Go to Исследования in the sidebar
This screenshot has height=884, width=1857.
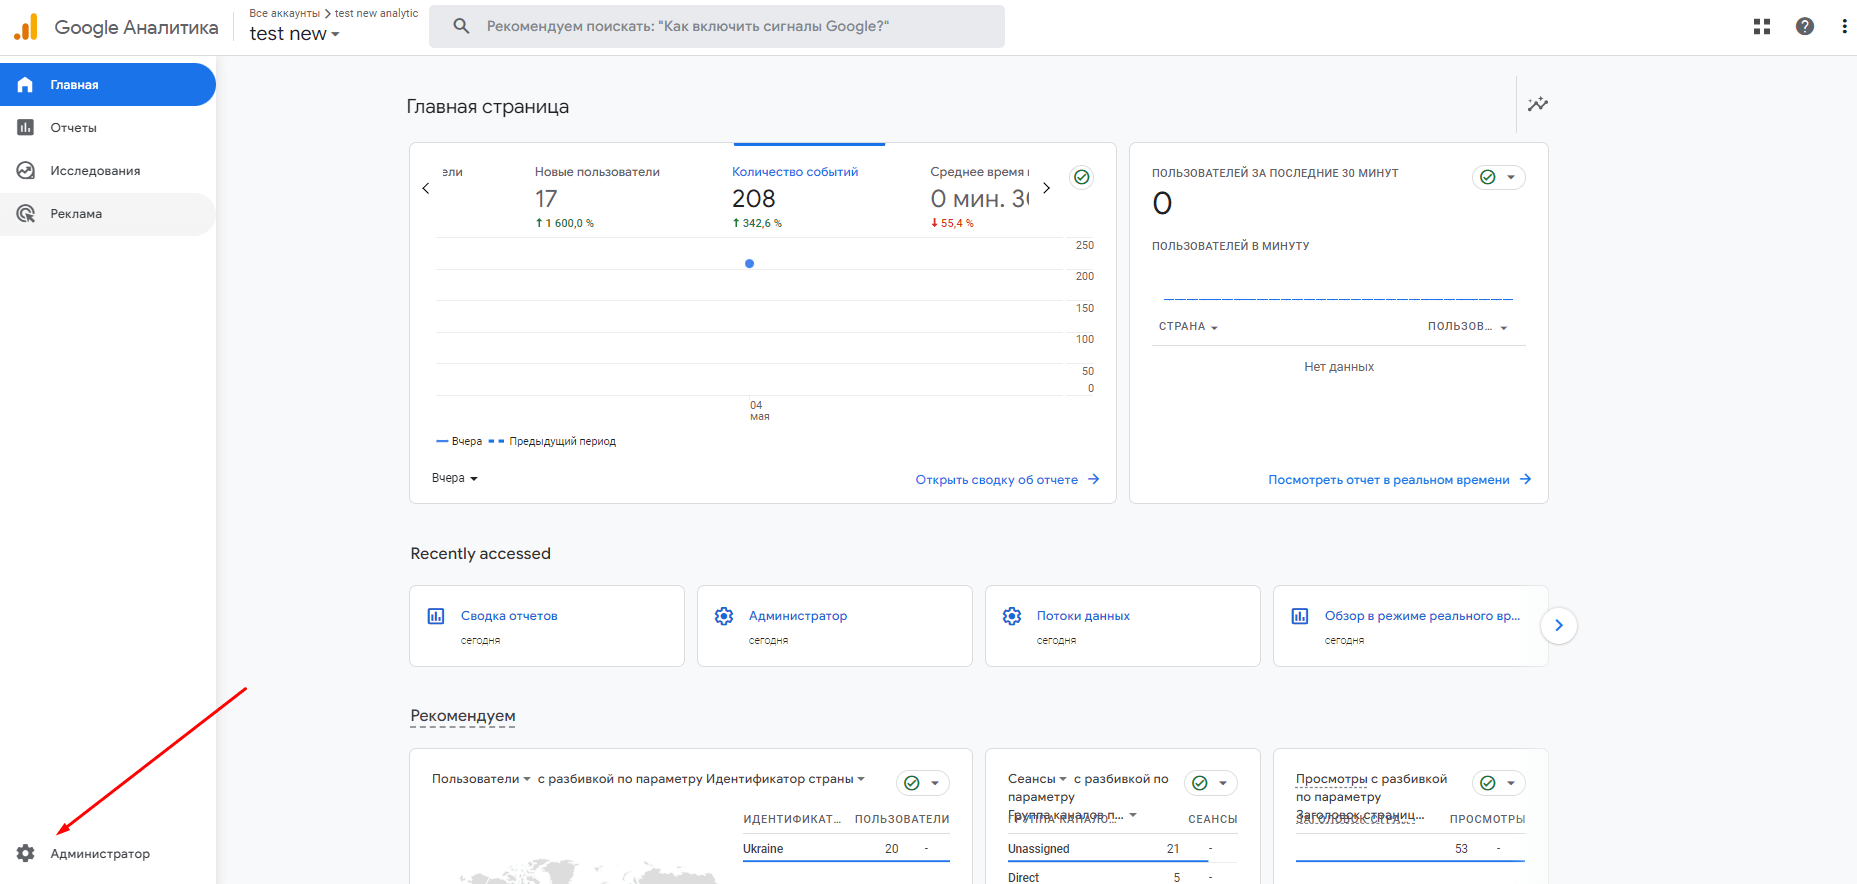tap(95, 171)
